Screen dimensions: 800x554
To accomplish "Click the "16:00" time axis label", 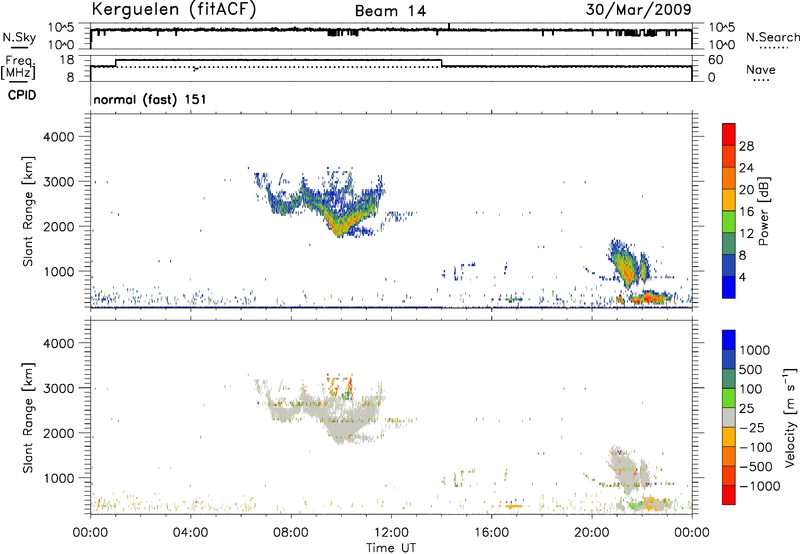I will (491, 533).
